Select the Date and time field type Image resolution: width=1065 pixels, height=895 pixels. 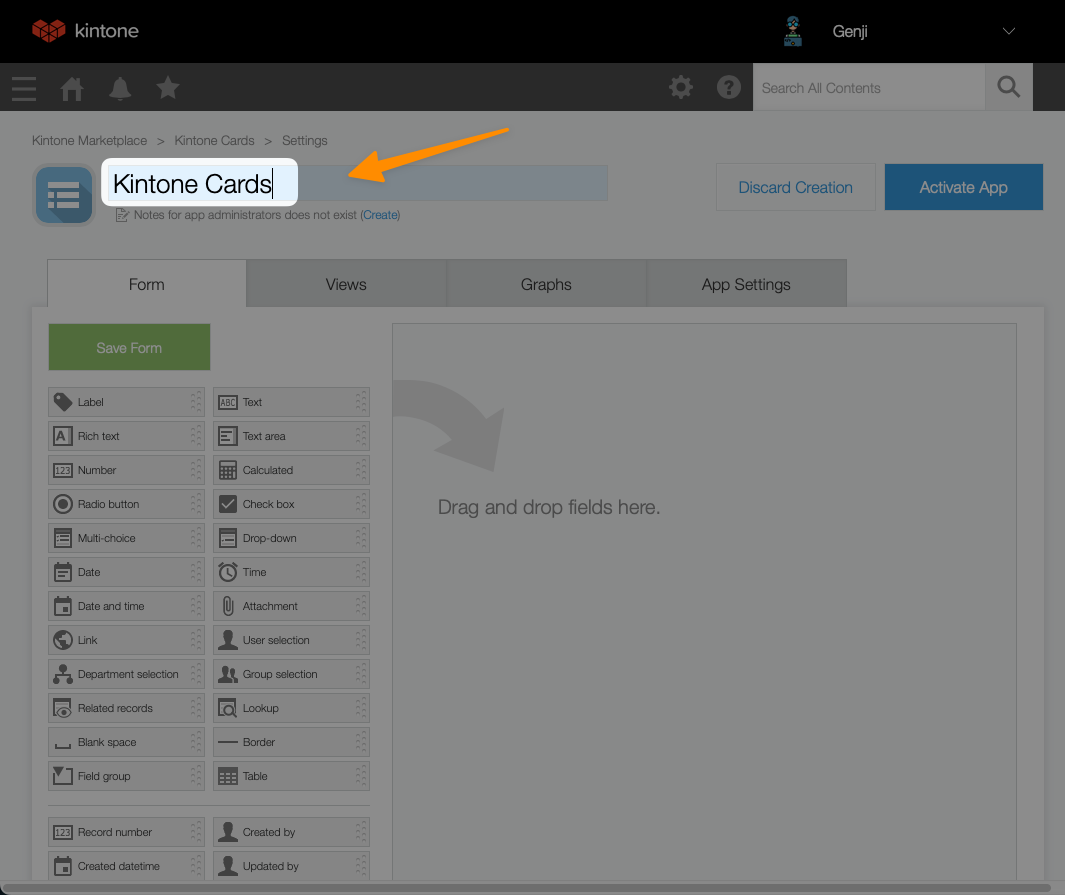126,606
